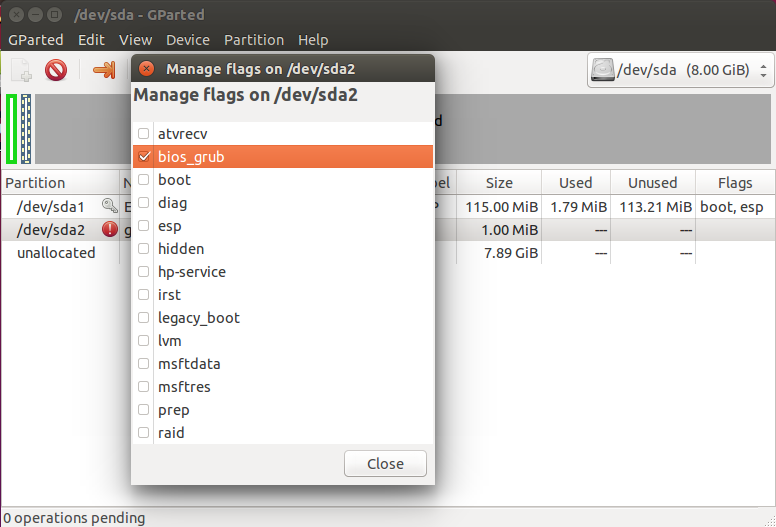The width and height of the screenshot is (776, 527).
Task: Uncheck the bios_grub flag
Action: (145, 157)
